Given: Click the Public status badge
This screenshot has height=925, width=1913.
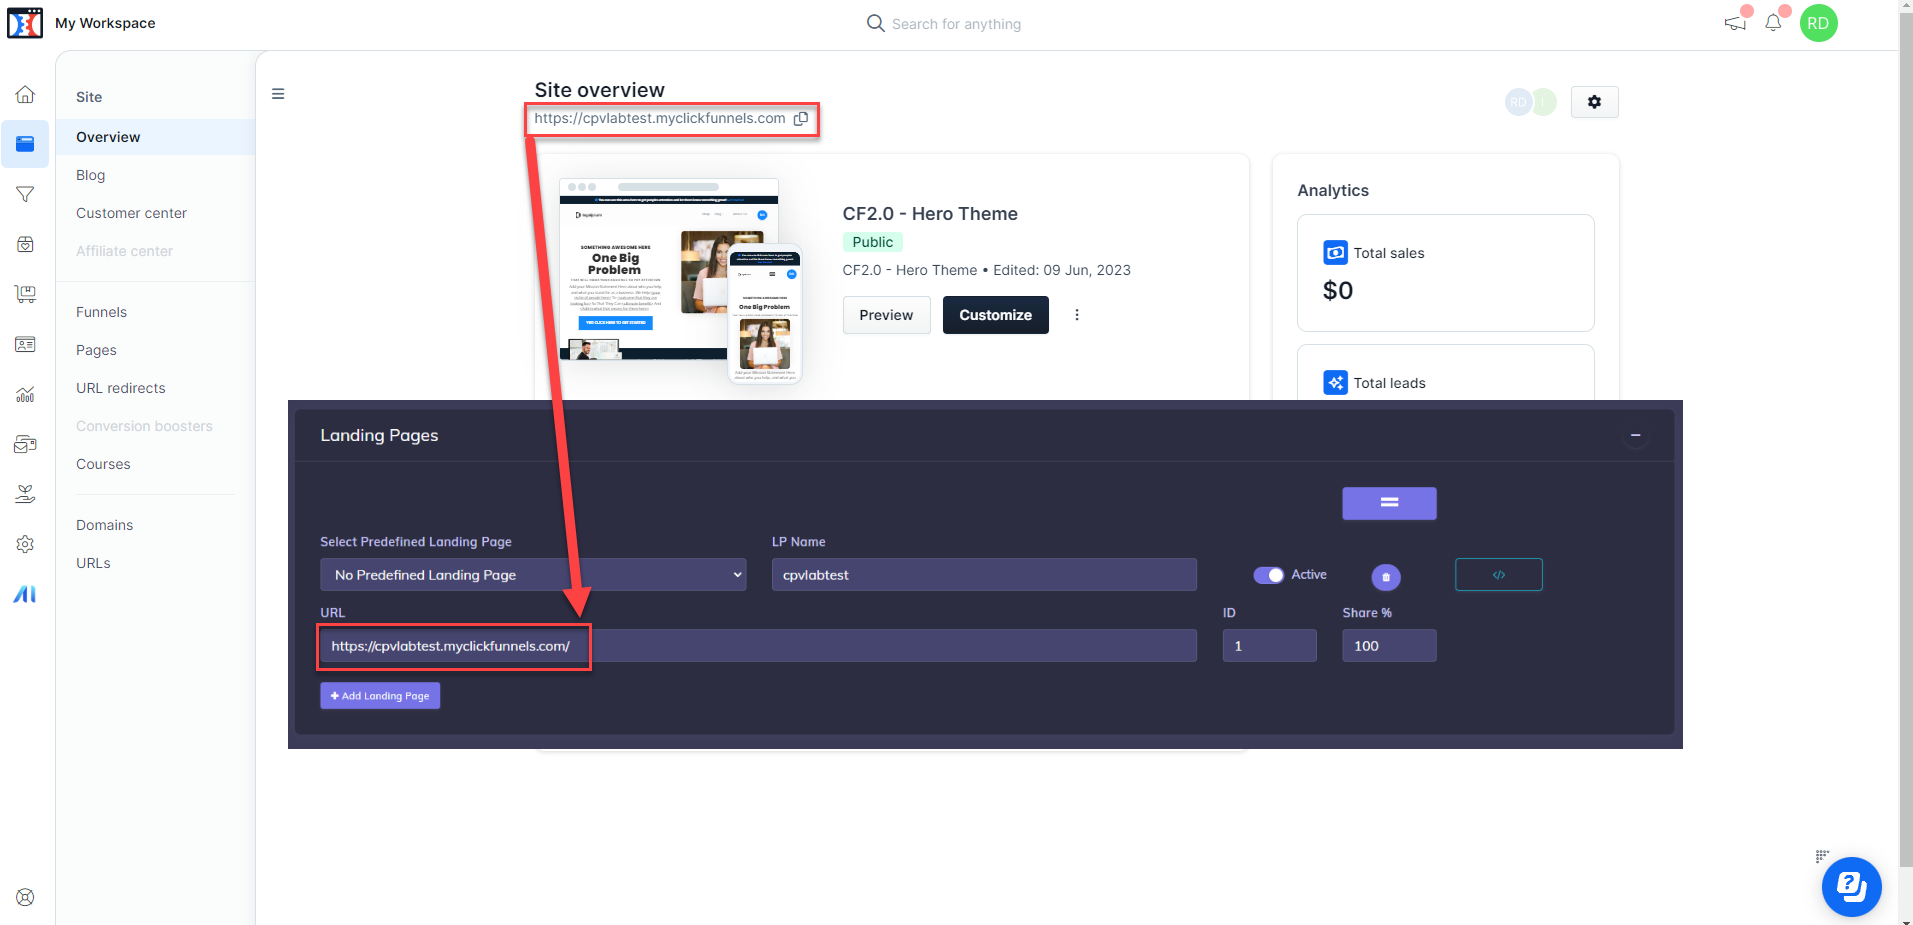Looking at the screenshot, I should tap(873, 242).
